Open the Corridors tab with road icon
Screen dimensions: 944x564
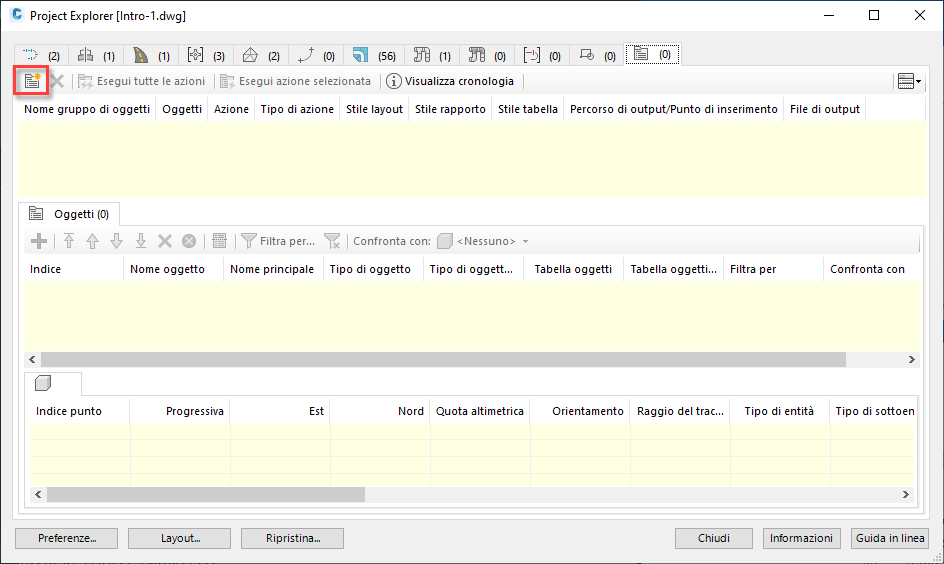(151, 55)
